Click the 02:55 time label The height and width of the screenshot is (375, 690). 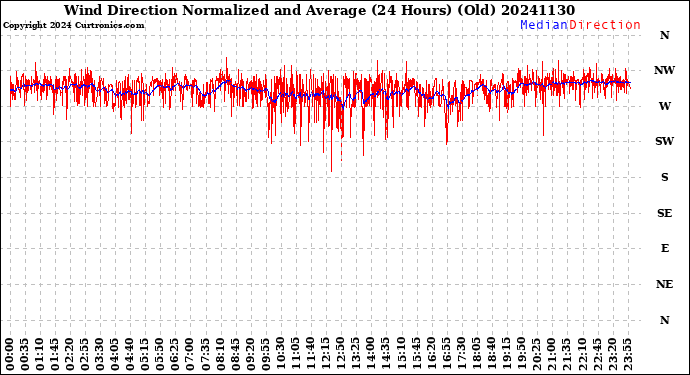(x=84, y=354)
